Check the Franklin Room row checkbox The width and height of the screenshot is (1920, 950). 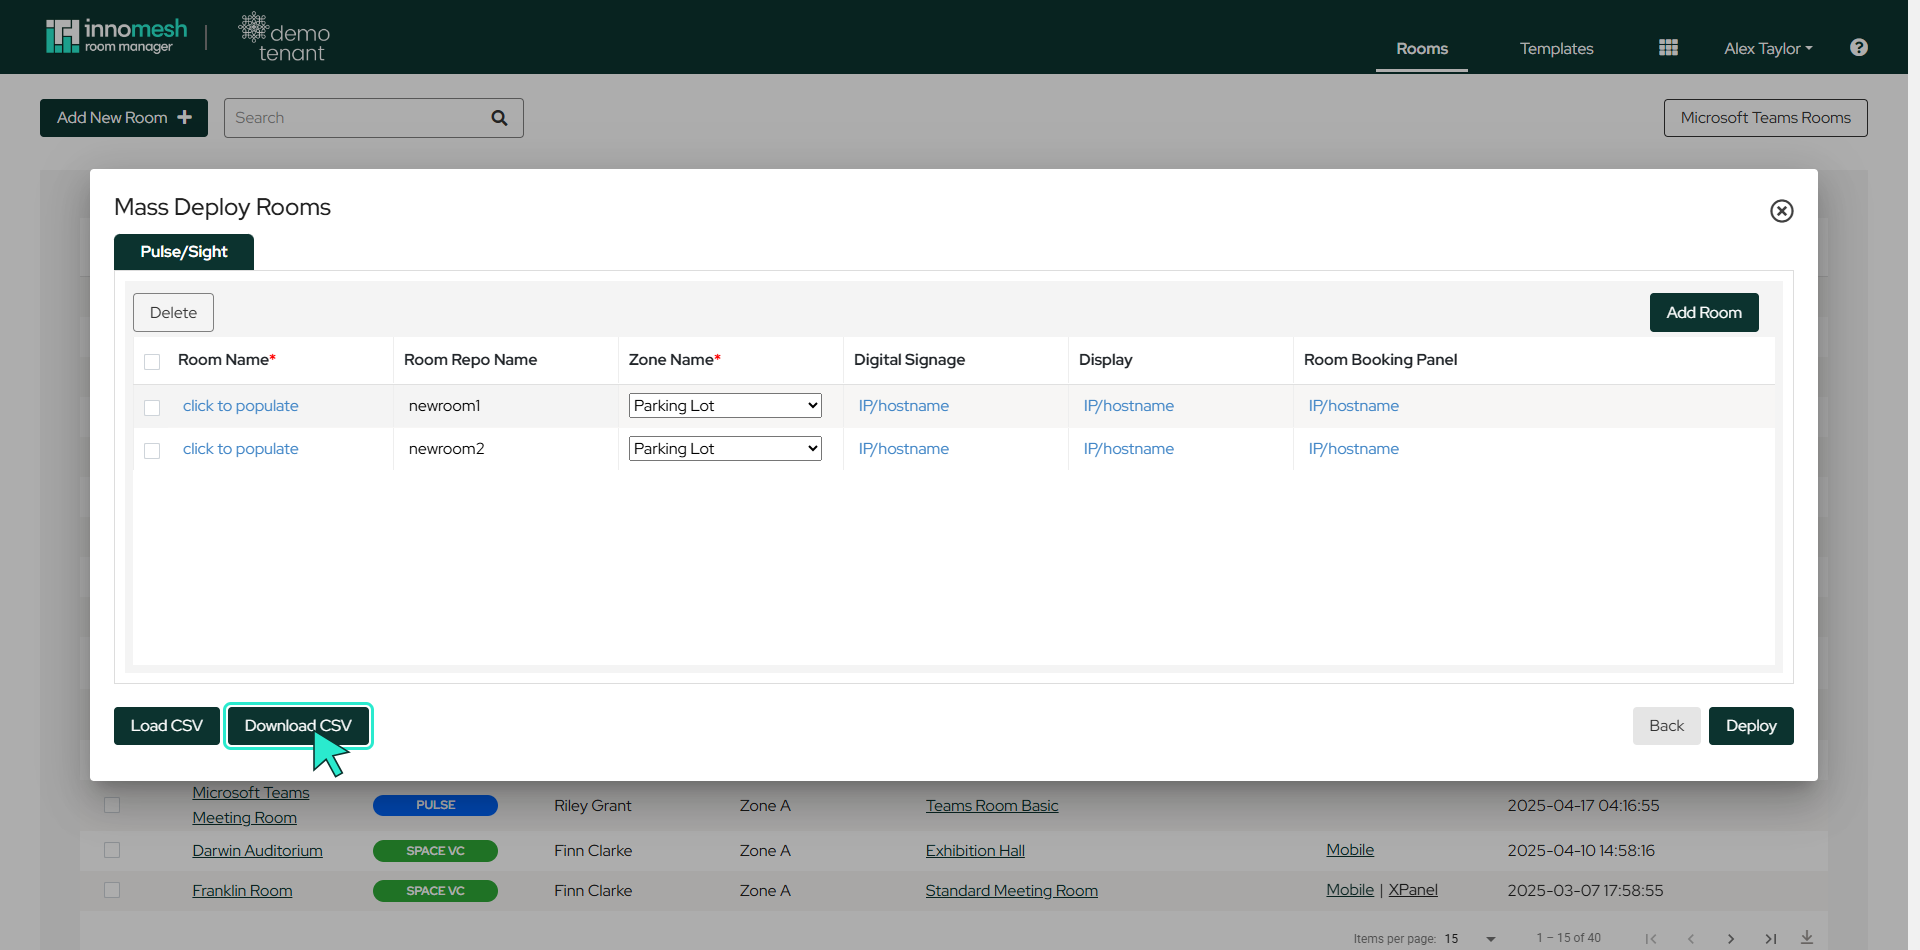coord(112,890)
